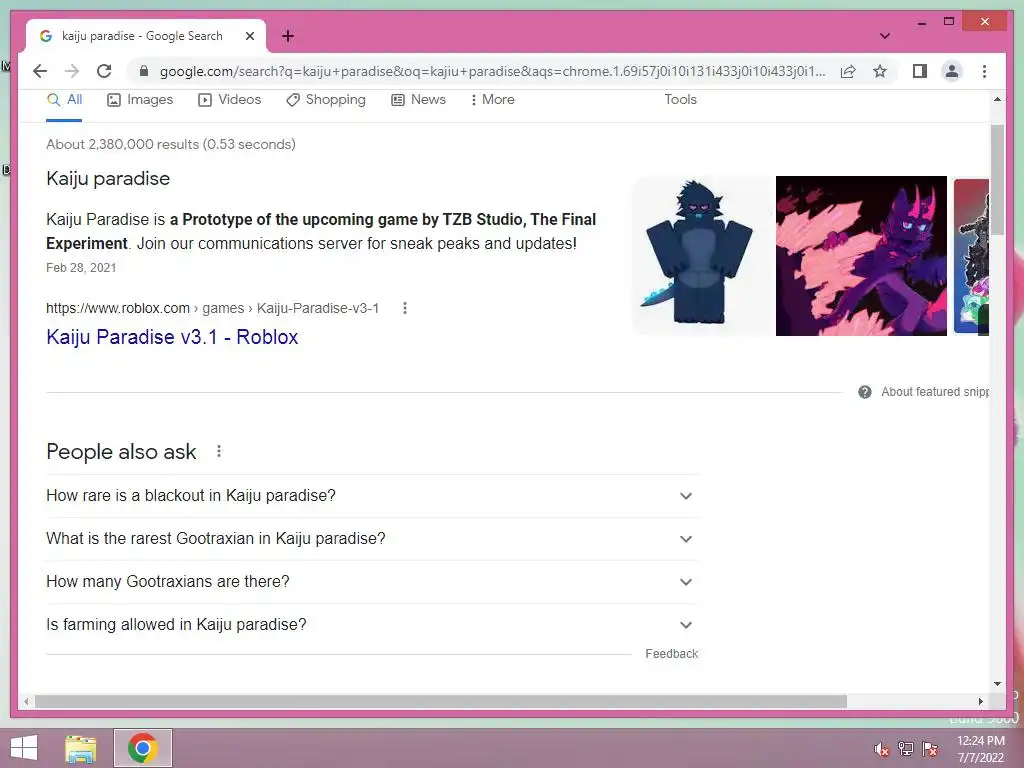Open the side panel icon in the toolbar
The image size is (1024, 768).
click(x=920, y=71)
